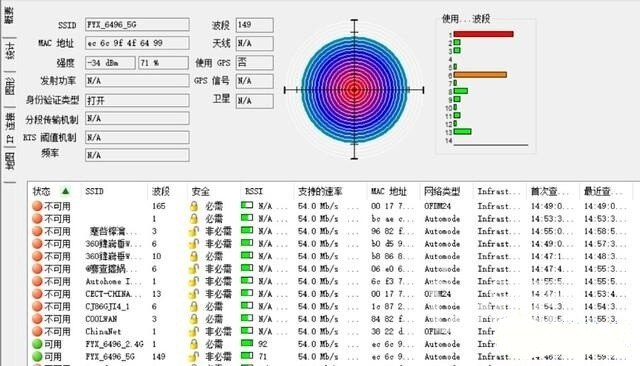This screenshot has width=640, height=366.
Task: Click the closed lock icon in the channel 165 row
Action: point(194,206)
